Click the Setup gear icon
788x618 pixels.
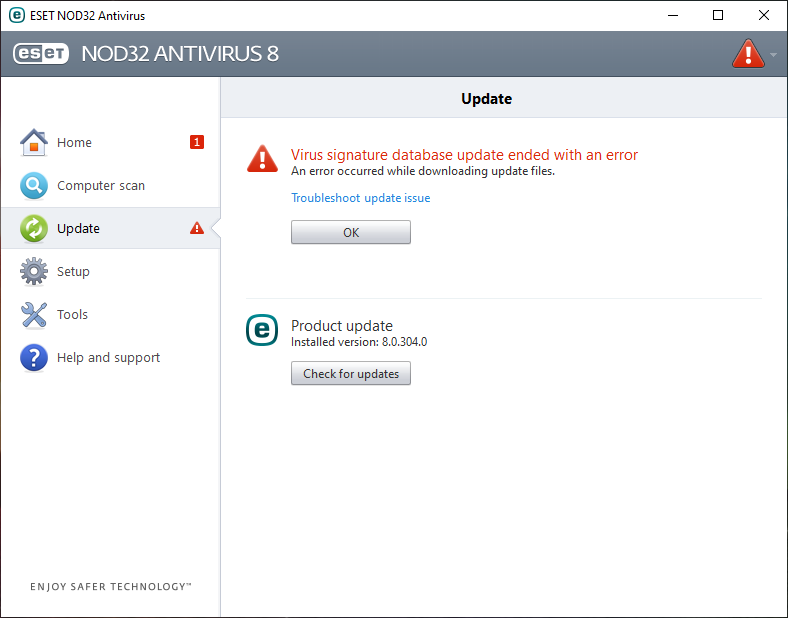coord(34,271)
